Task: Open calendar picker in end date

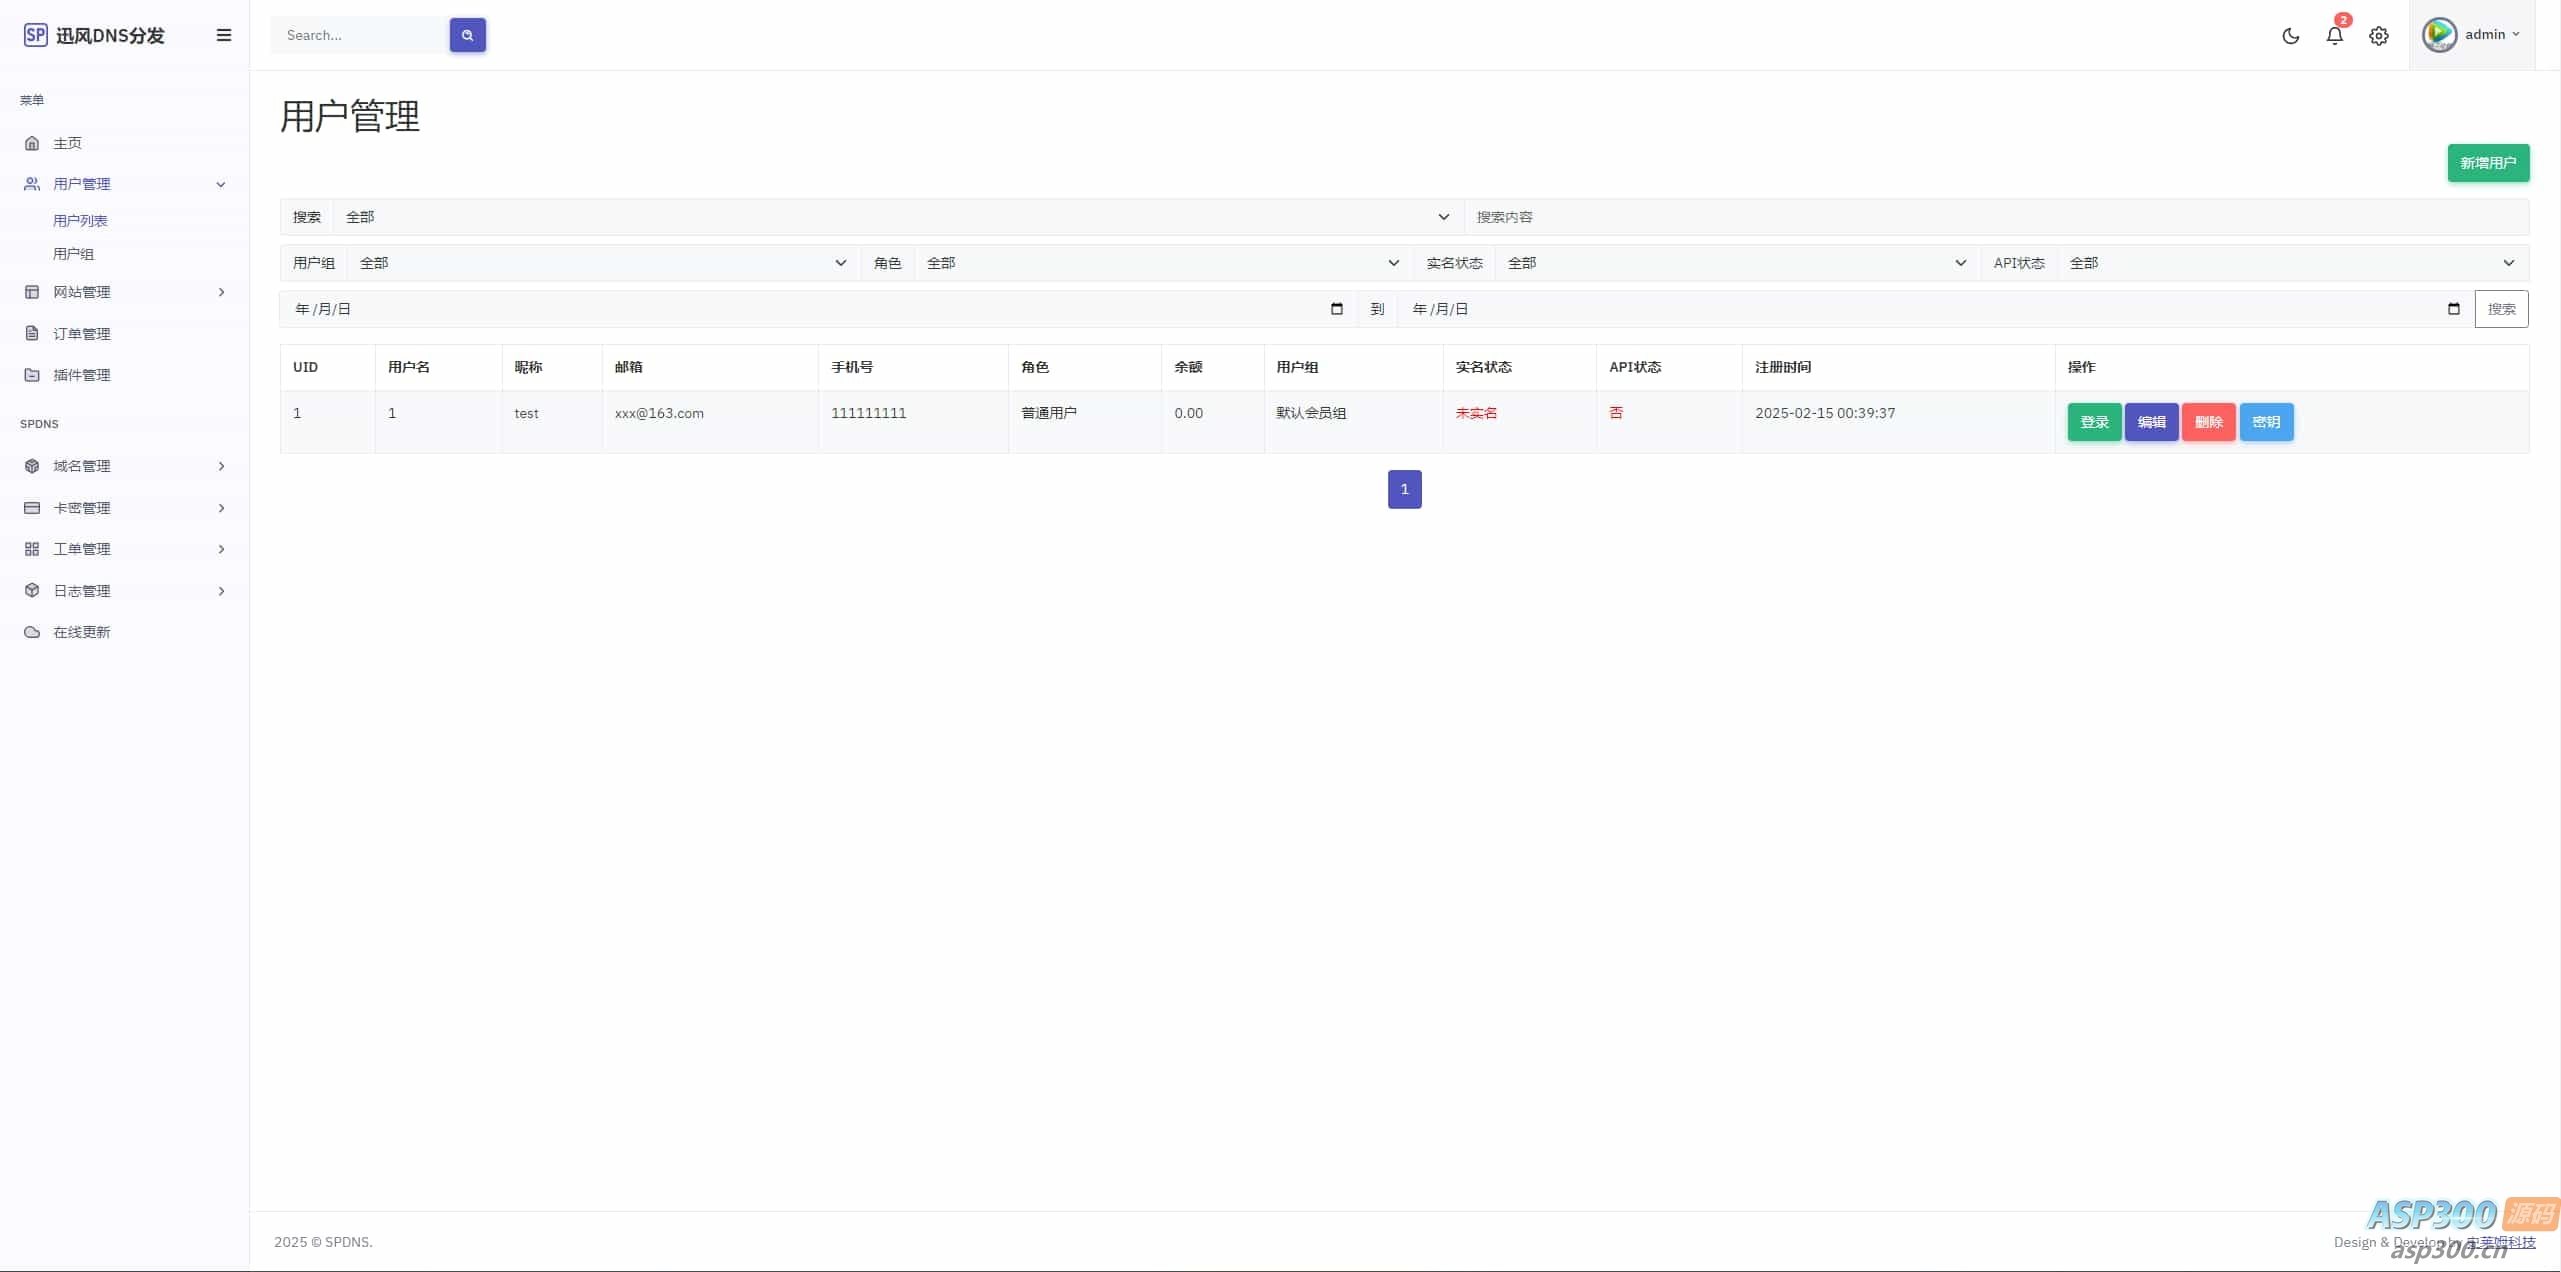Action: [x=2453, y=309]
